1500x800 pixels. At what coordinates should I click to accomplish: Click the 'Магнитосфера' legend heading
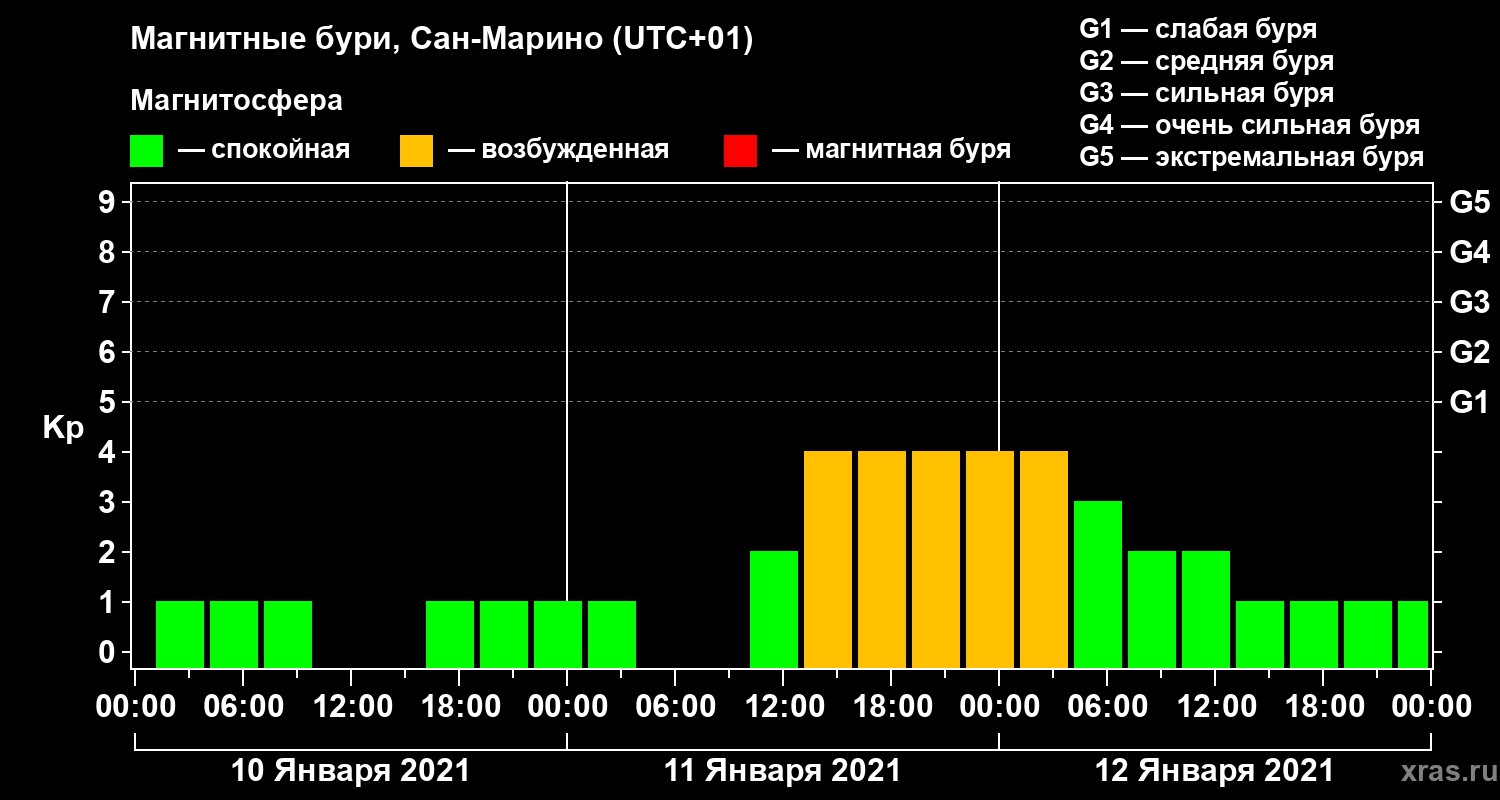236,101
